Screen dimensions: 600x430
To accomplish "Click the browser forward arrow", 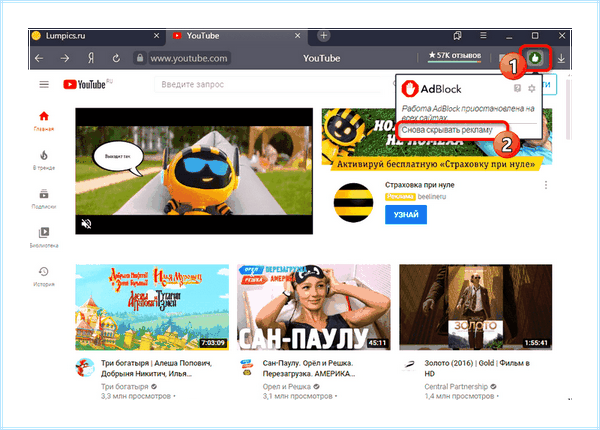I will pos(65,58).
